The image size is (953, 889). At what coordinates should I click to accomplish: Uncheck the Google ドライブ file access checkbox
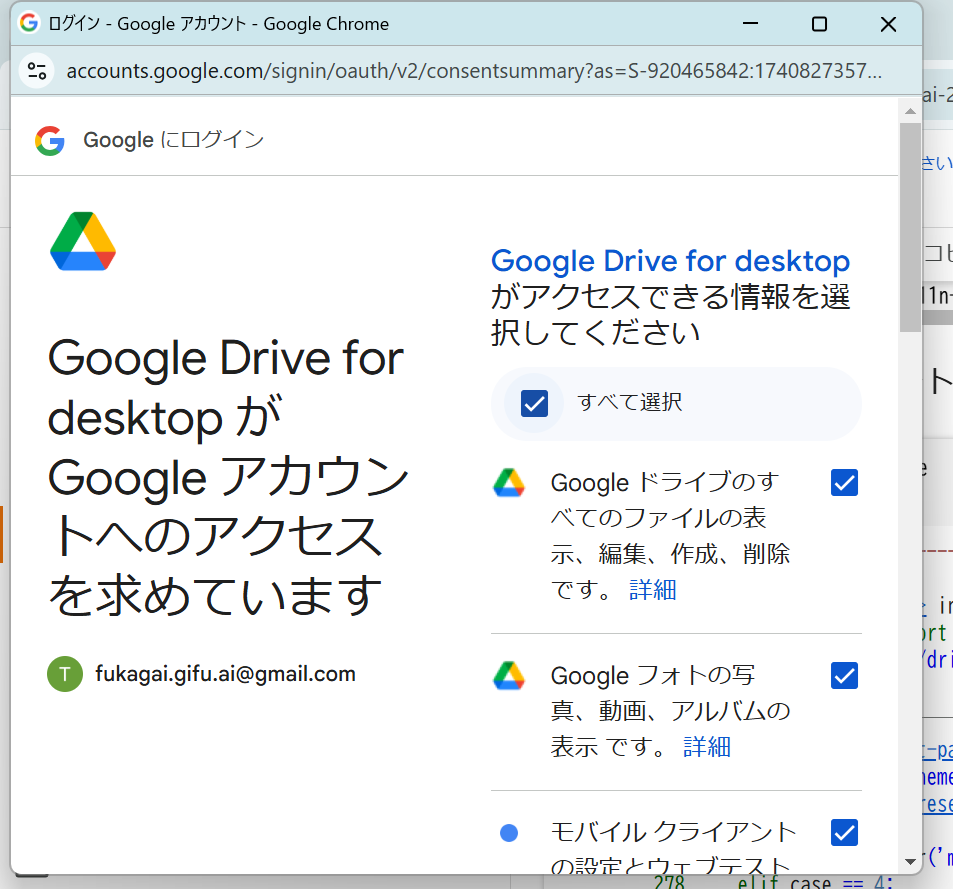click(844, 482)
